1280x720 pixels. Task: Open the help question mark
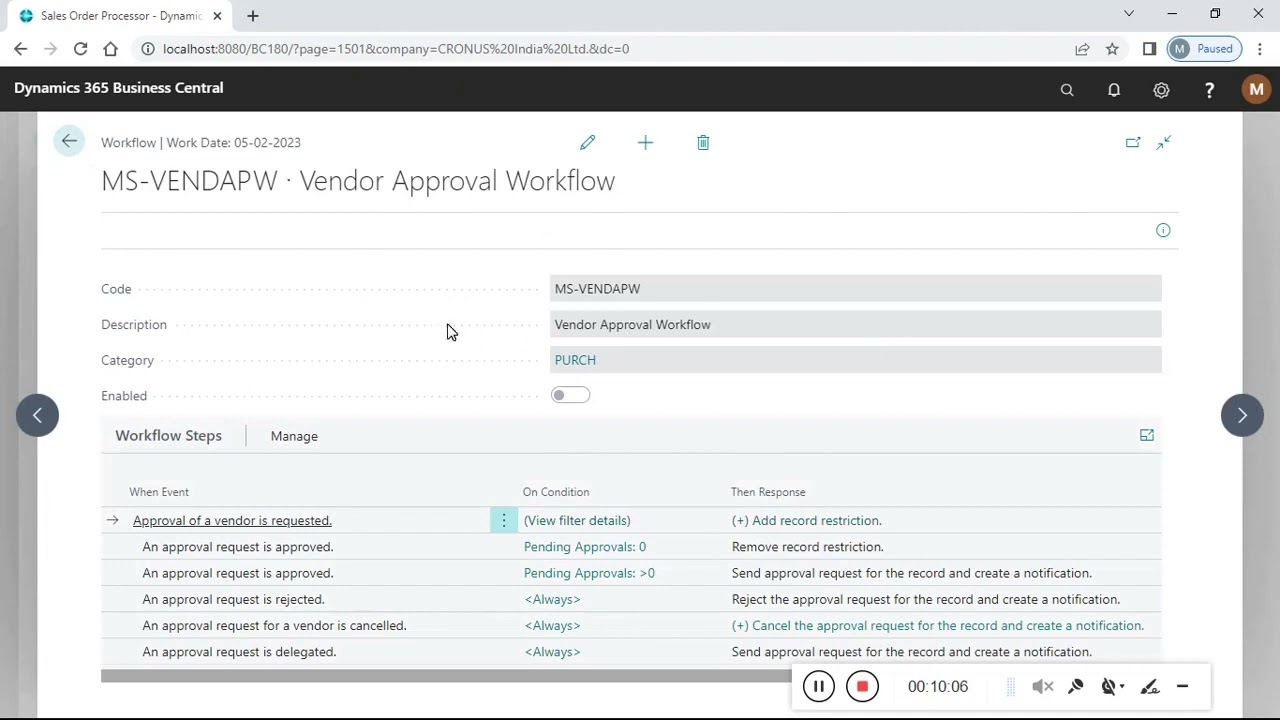[1209, 90]
